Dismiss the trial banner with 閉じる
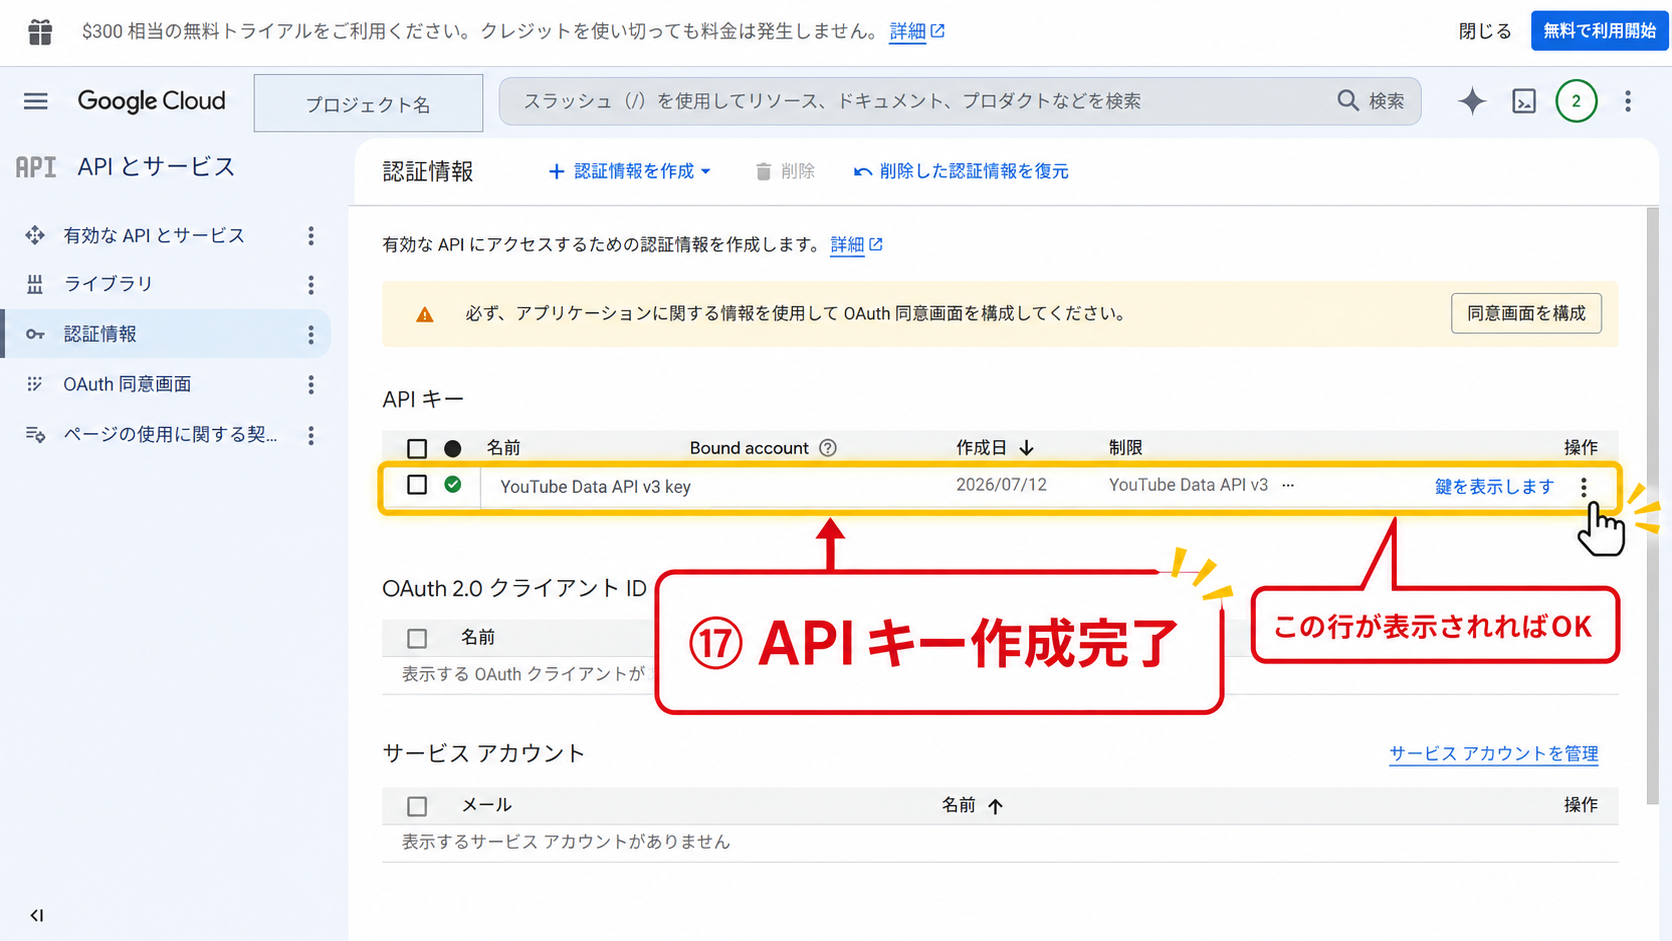The height and width of the screenshot is (941, 1672). [x=1485, y=31]
